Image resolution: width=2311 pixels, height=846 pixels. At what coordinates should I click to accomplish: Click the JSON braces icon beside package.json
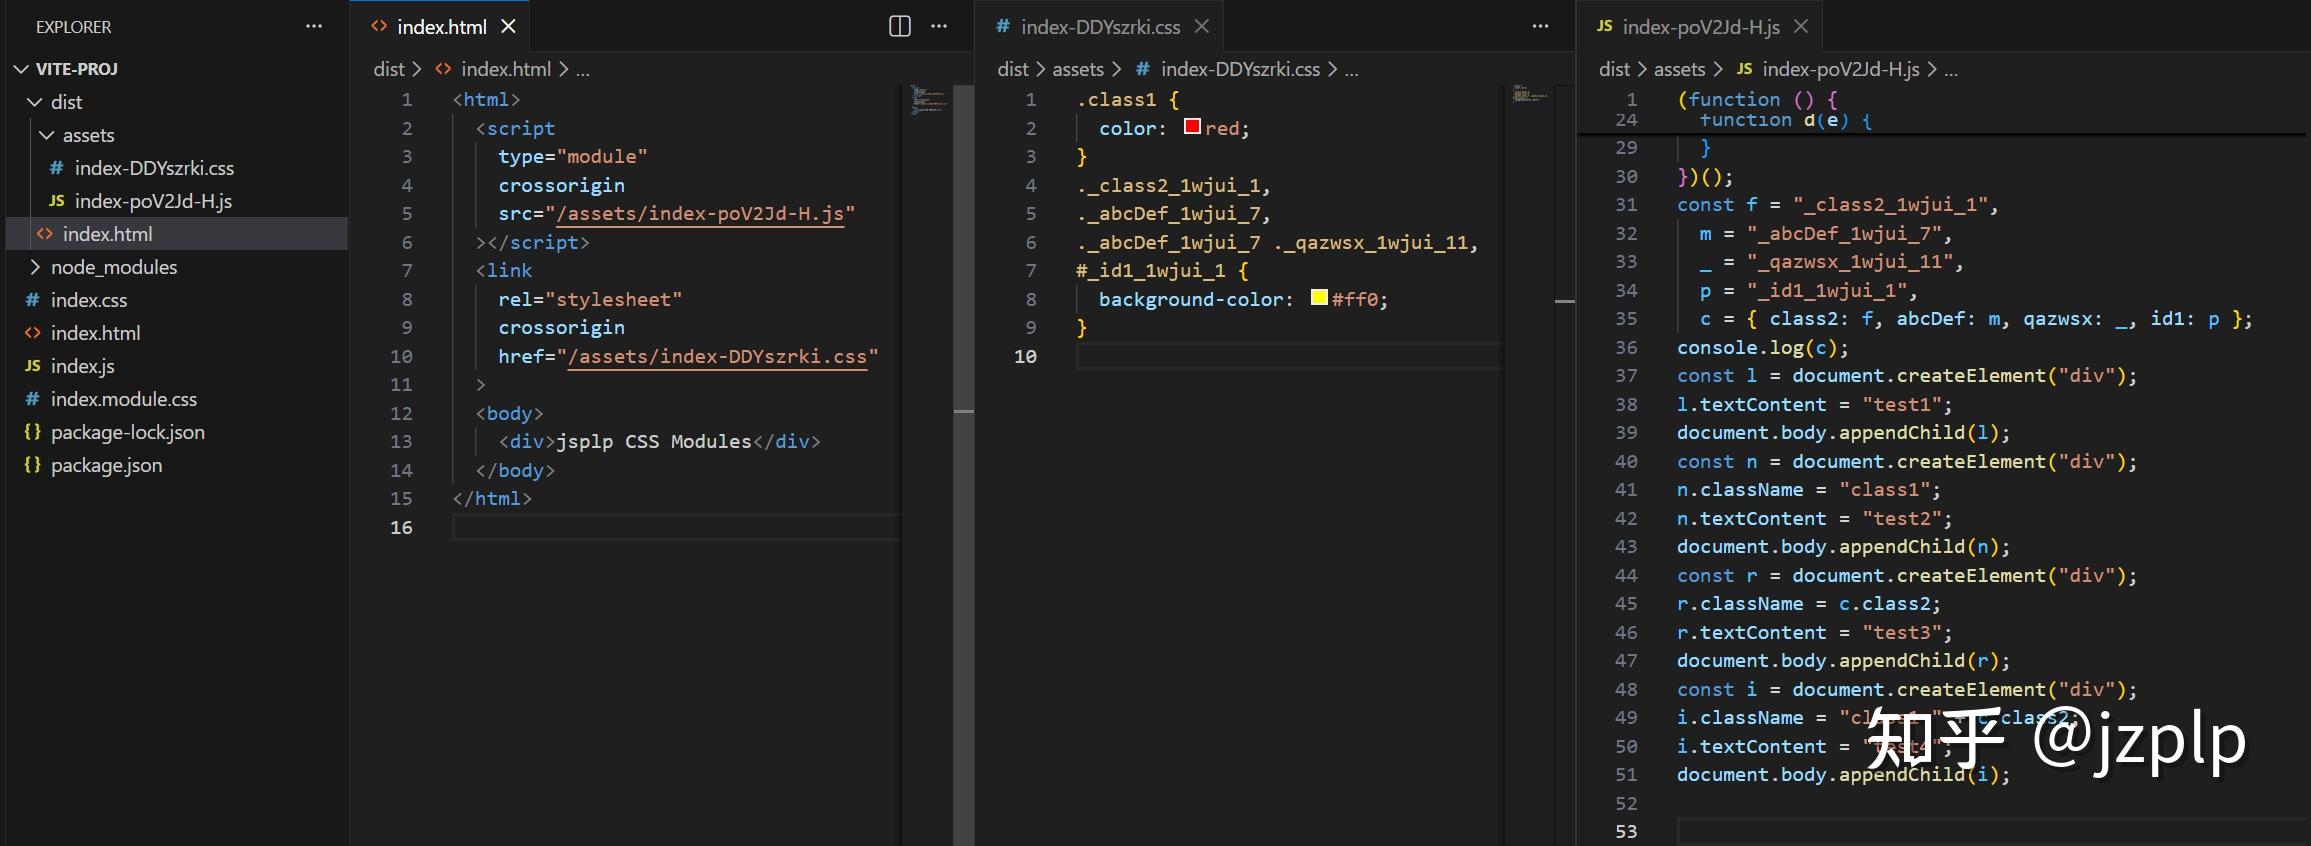(x=33, y=465)
